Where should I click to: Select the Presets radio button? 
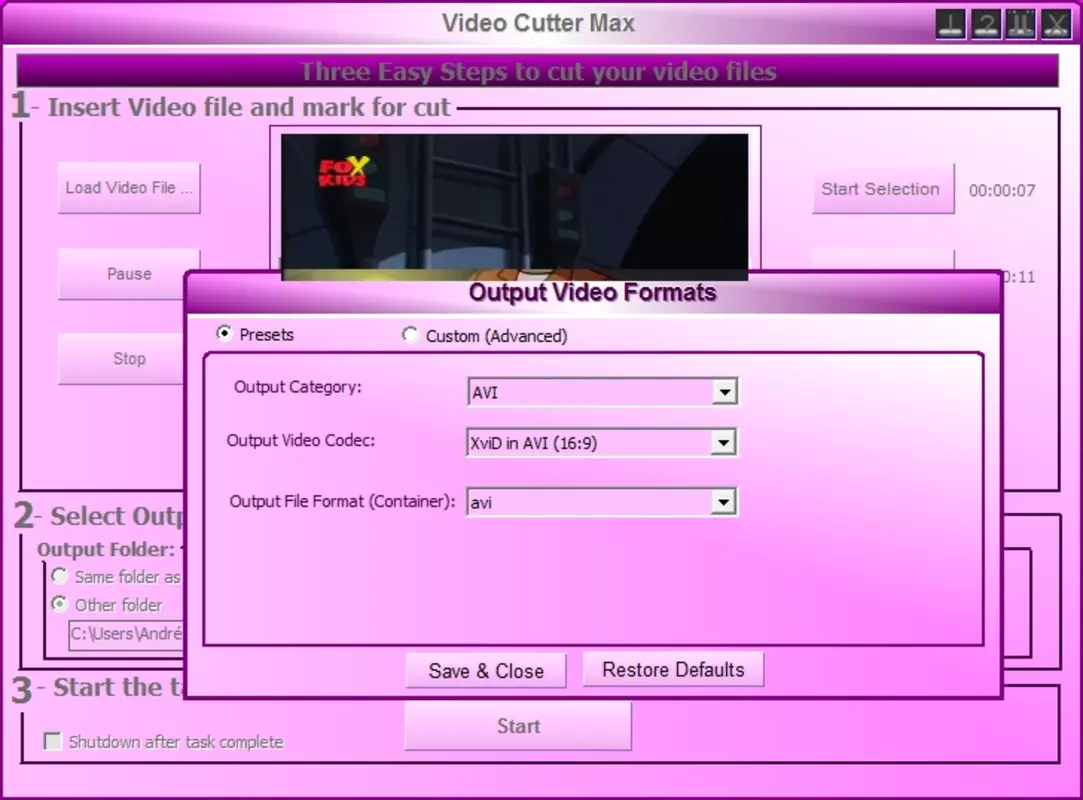[x=224, y=334]
